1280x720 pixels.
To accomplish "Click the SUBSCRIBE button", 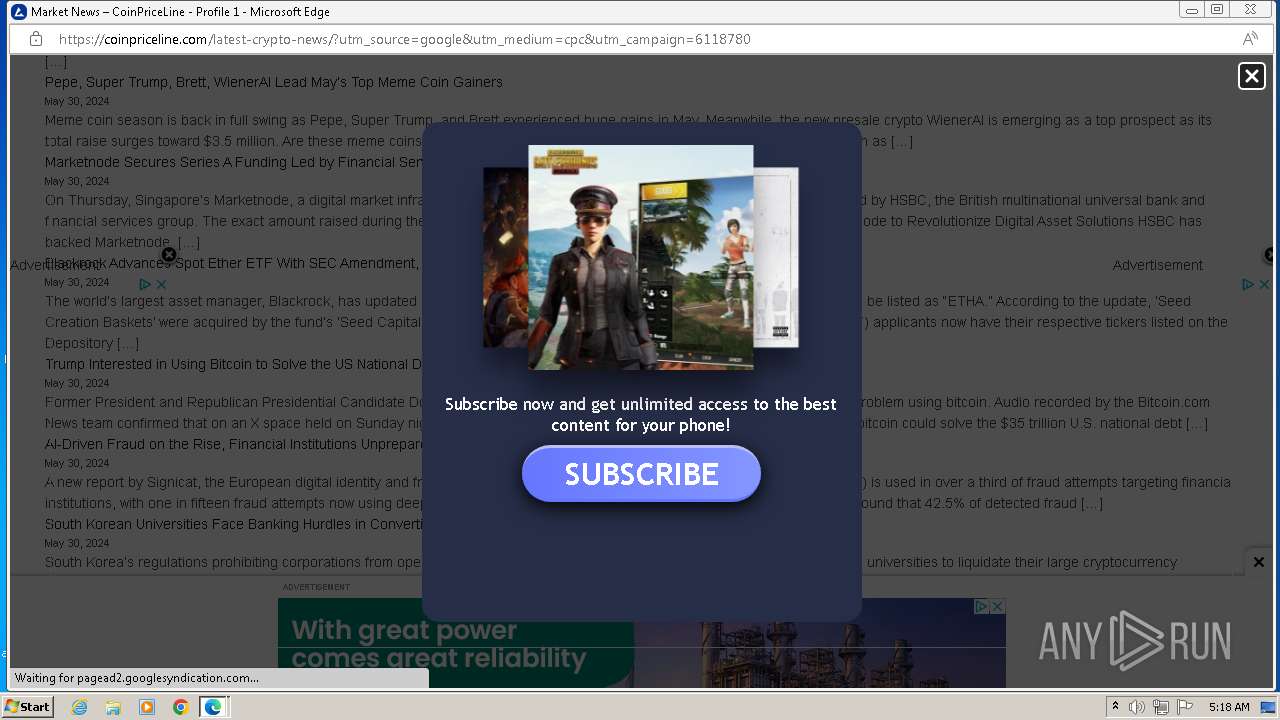I will [641, 474].
